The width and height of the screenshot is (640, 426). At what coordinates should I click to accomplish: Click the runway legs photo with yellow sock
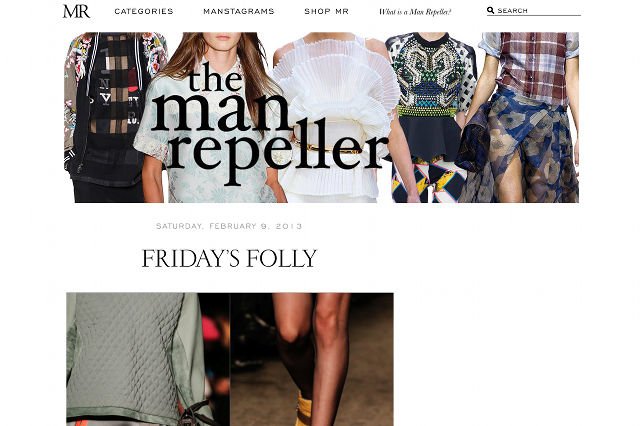click(x=312, y=359)
